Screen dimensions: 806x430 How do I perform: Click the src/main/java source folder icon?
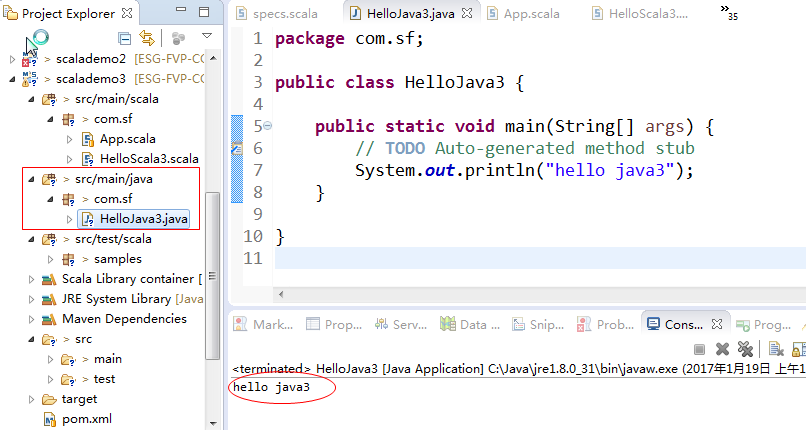tap(49, 180)
